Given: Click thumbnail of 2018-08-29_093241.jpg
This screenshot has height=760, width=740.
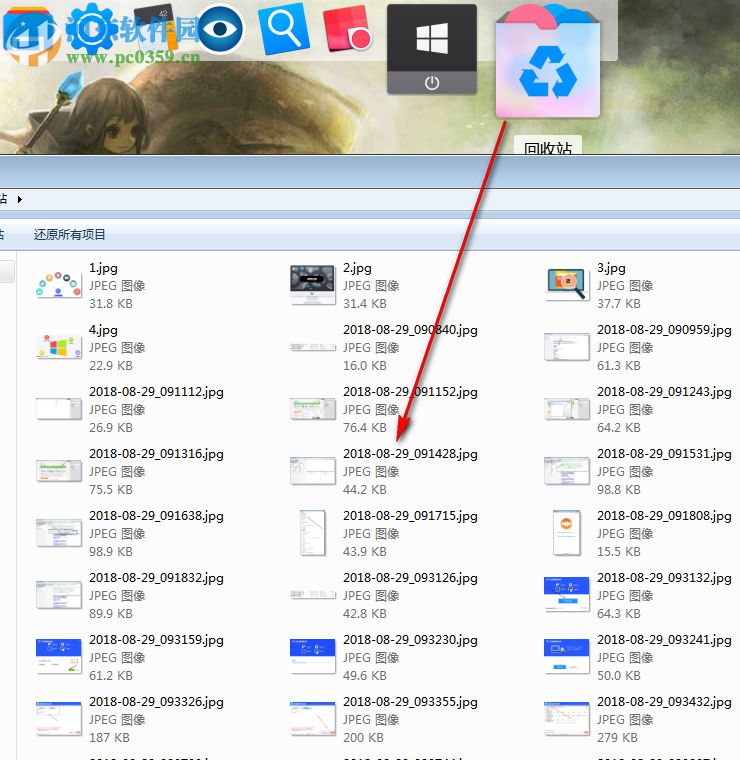Looking at the screenshot, I should point(567,657).
